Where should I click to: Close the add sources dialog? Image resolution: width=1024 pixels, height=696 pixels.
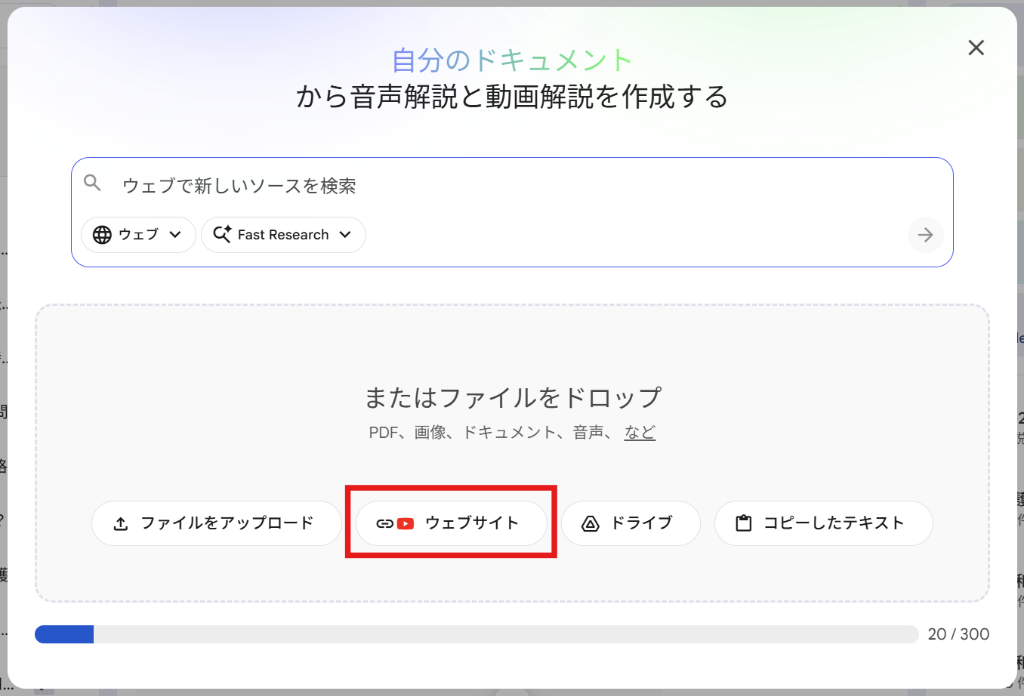(x=976, y=48)
